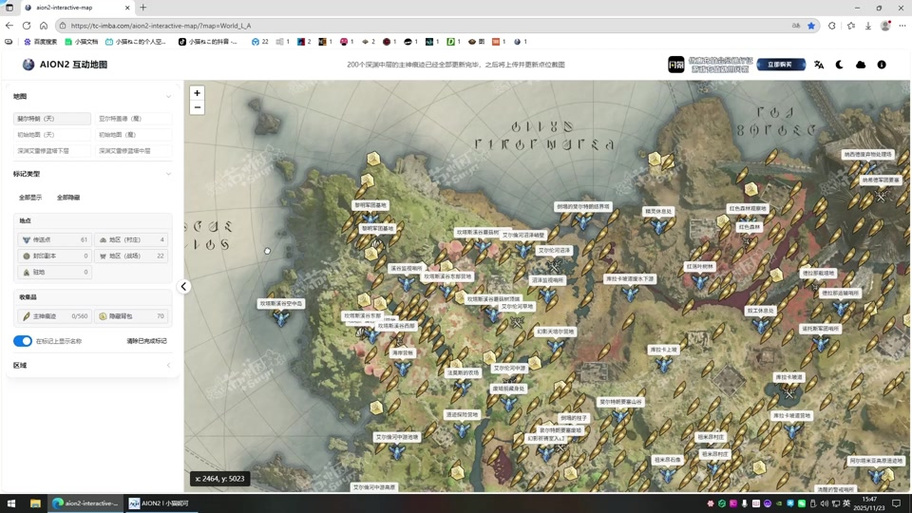Image resolution: width=912 pixels, height=513 pixels.
Task: Click 全部隐藏 to hide all markers
Action: (68, 198)
